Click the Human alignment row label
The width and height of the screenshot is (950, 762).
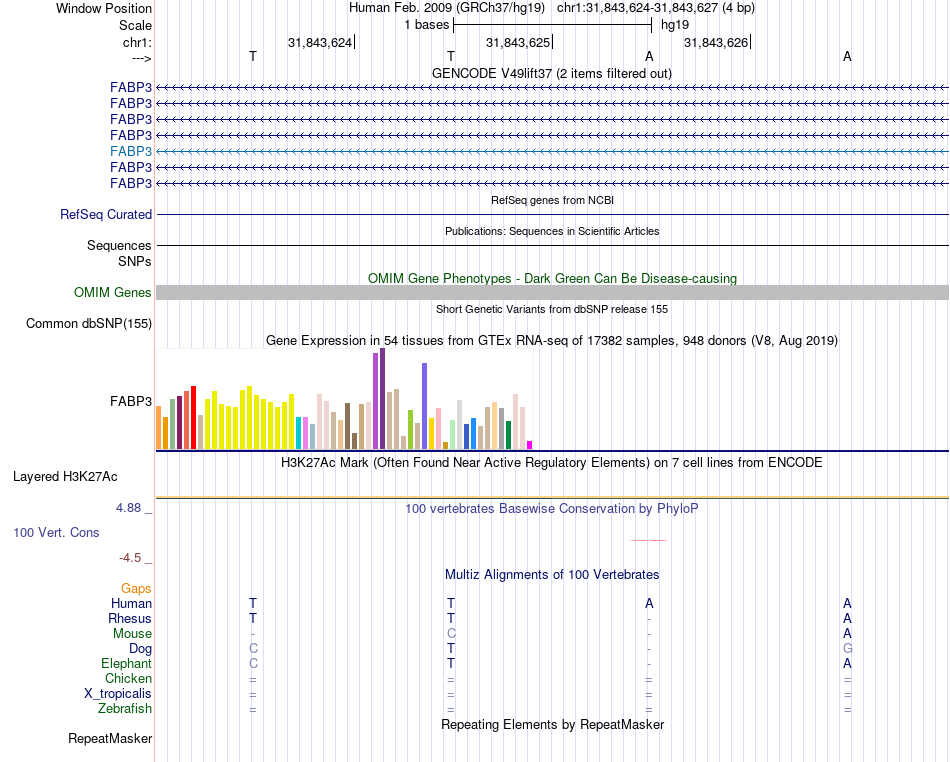[x=131, y=603]
